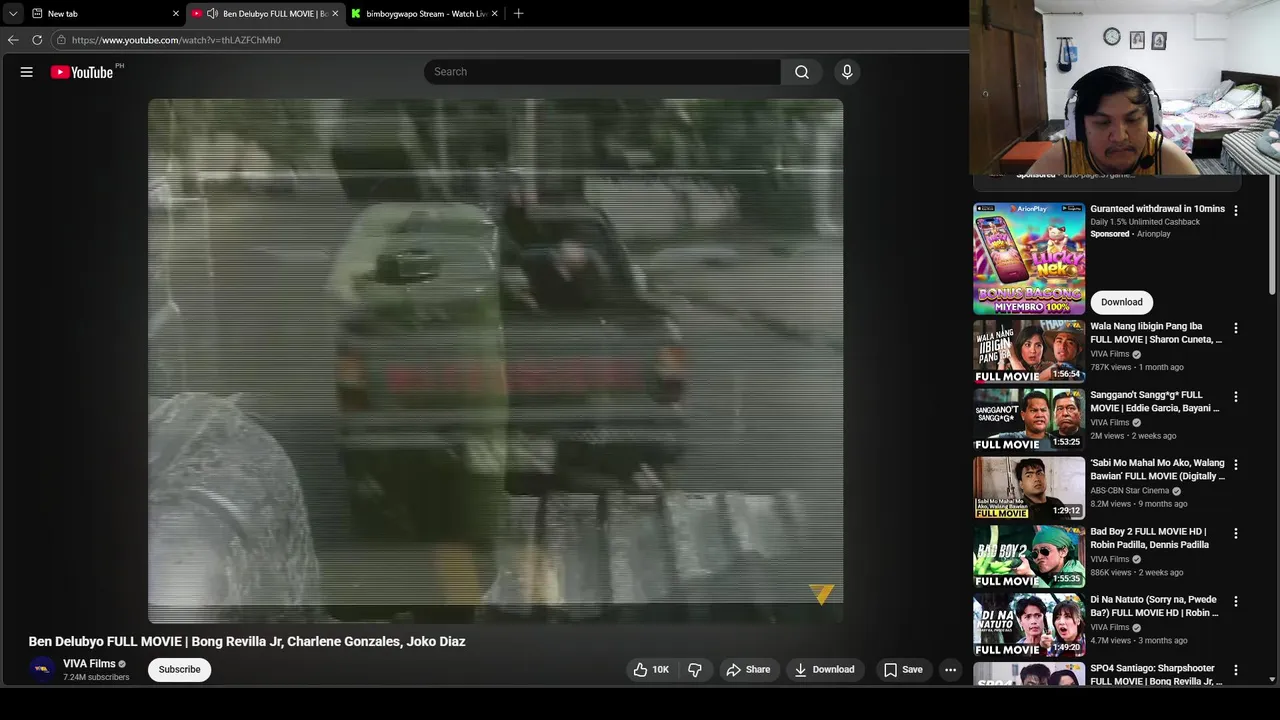Screen dimensions: 1280x720
Task: Open the YouTube guide hamburger menu
Action: (27, 72)
